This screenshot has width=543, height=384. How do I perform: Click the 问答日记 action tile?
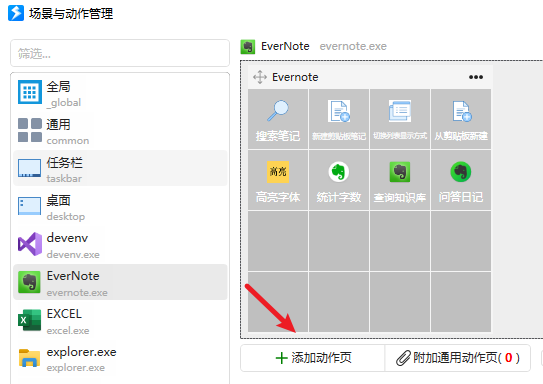[461, 180]
